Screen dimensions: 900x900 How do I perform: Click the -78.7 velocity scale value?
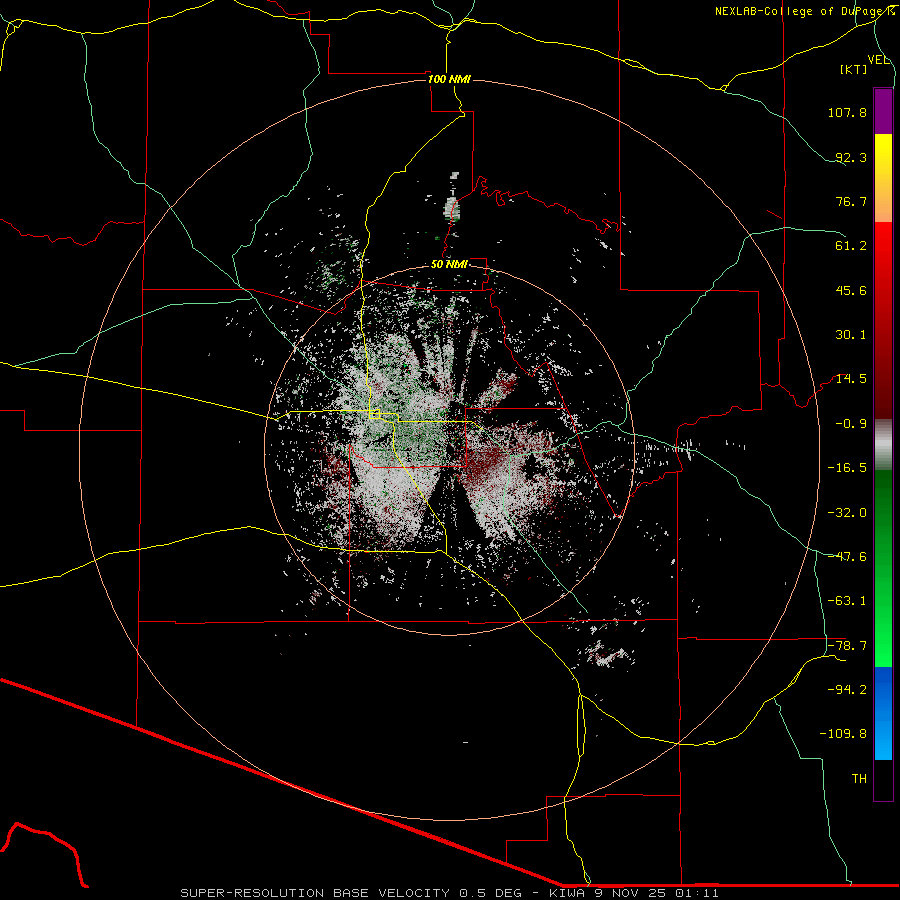pos(847,646)
